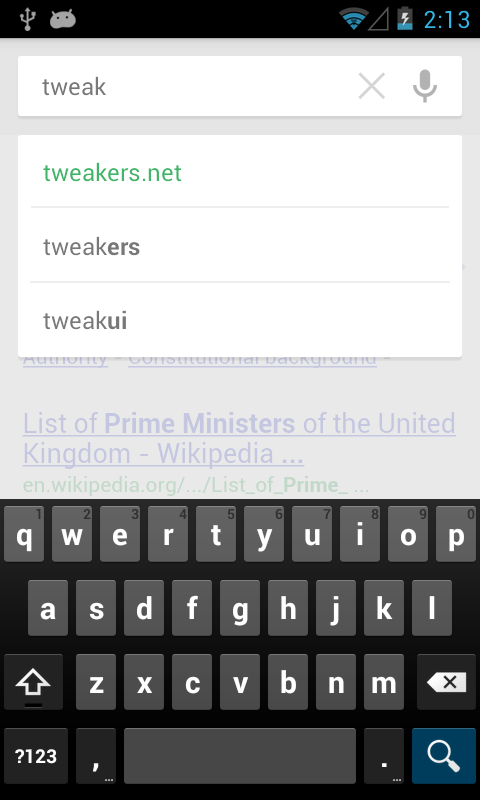Tap the backspace delete key
This screenshot has height=800, width=480.
tap(446, 682)
